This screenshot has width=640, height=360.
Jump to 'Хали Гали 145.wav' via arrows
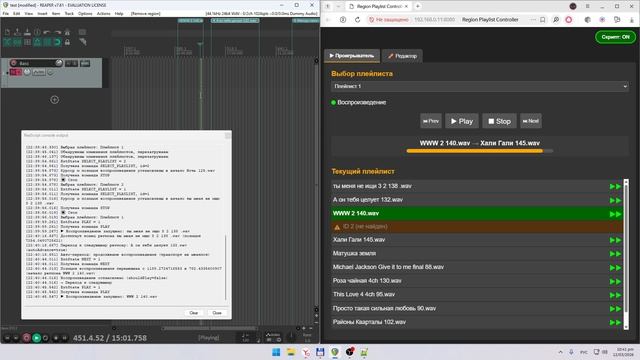pos(615,240)
